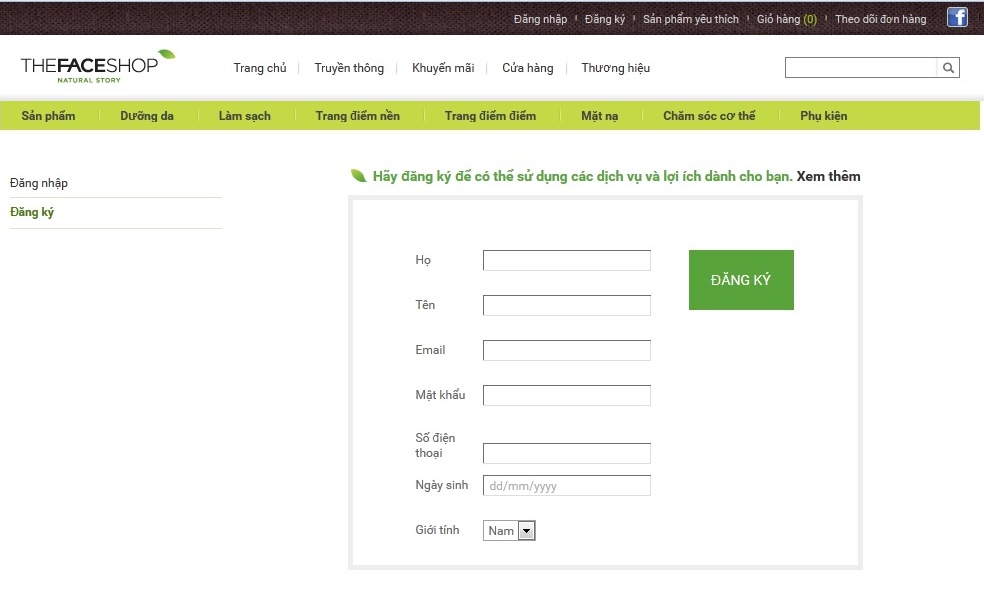
Task: Focus the Số điện thoại input field
Action: (567, 454)
